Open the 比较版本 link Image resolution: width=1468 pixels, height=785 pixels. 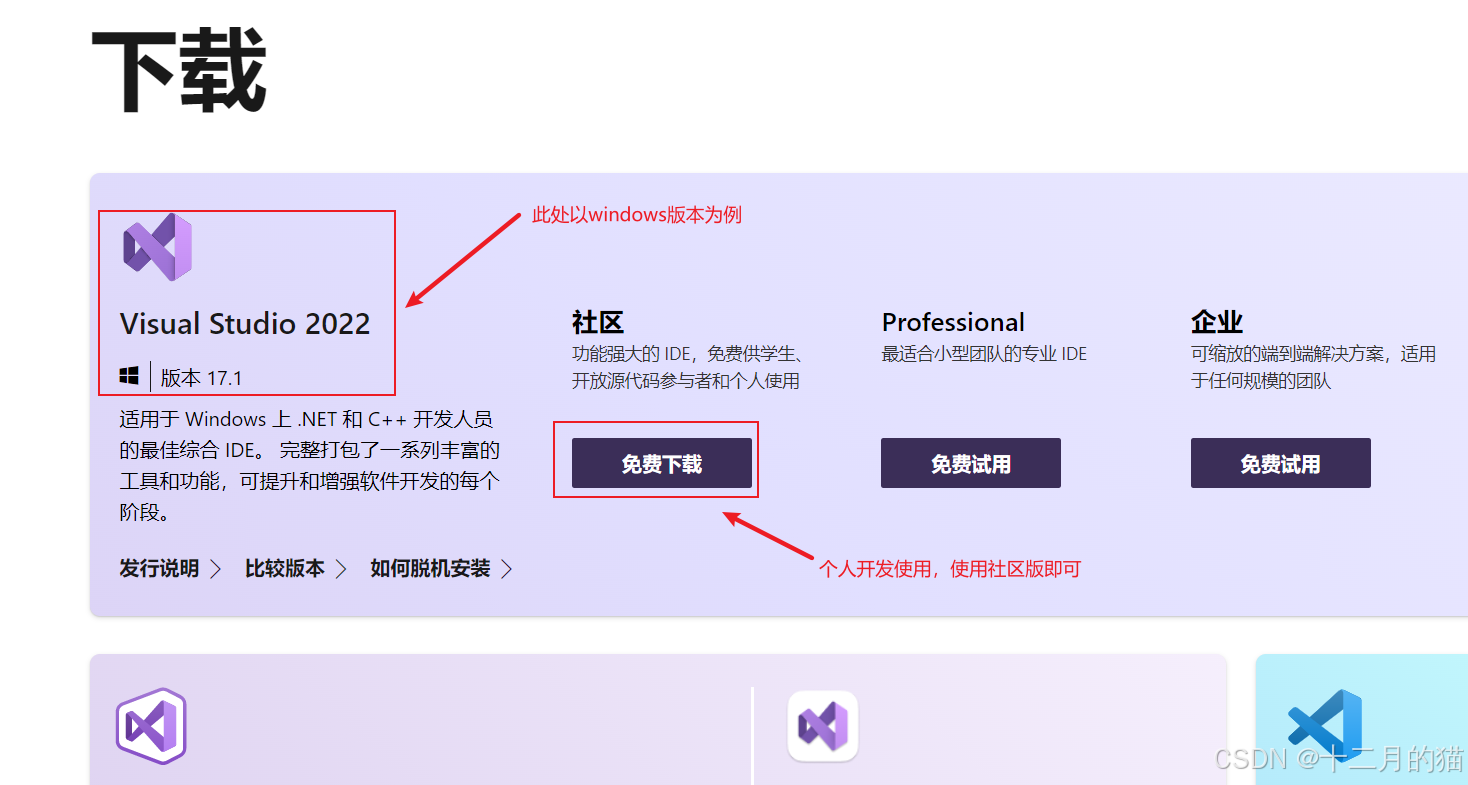(x=285, y=569)
